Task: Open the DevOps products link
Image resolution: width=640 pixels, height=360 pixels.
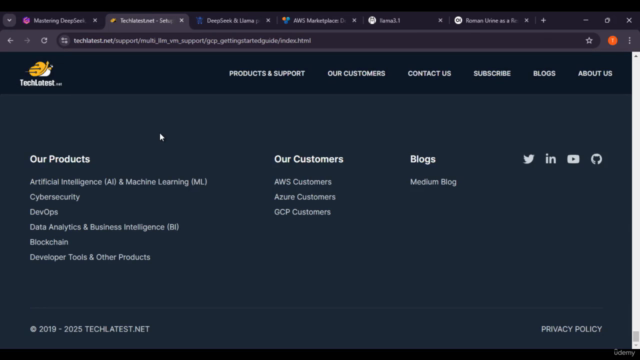Action: point(44,212)
